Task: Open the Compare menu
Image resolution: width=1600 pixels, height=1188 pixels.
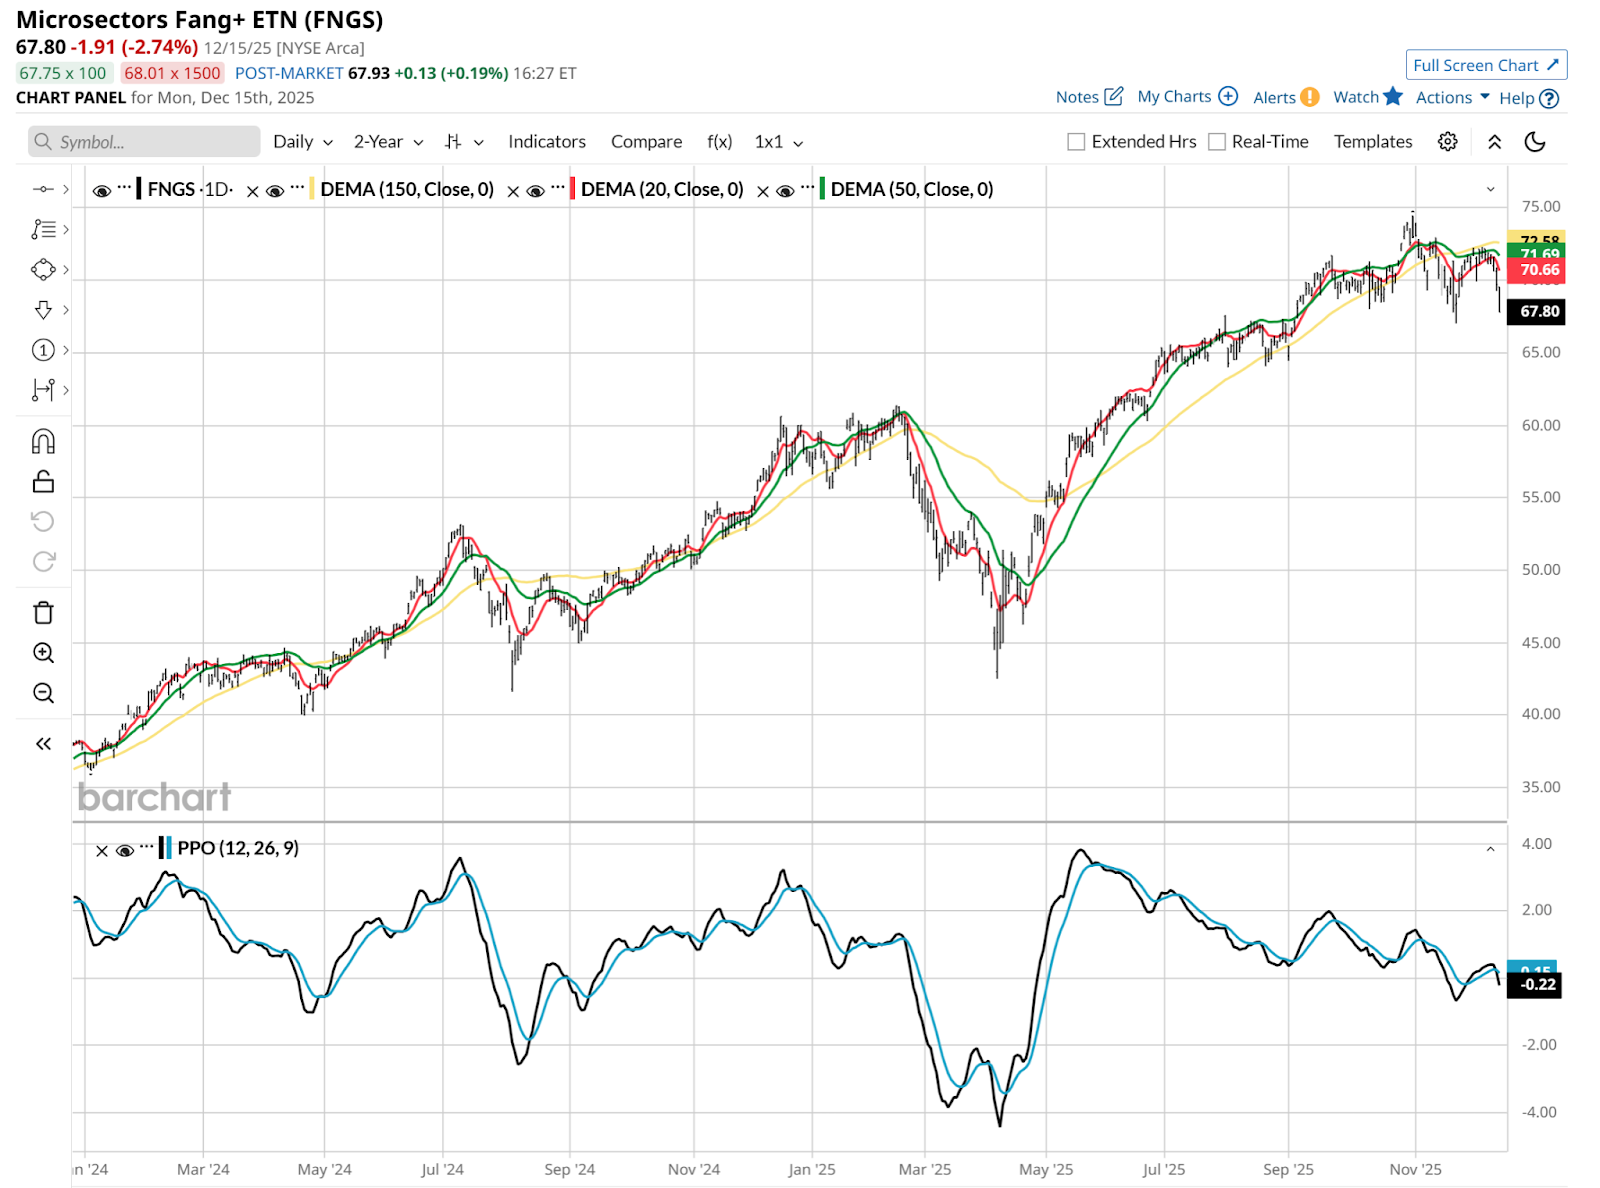Action: point(646,142)
